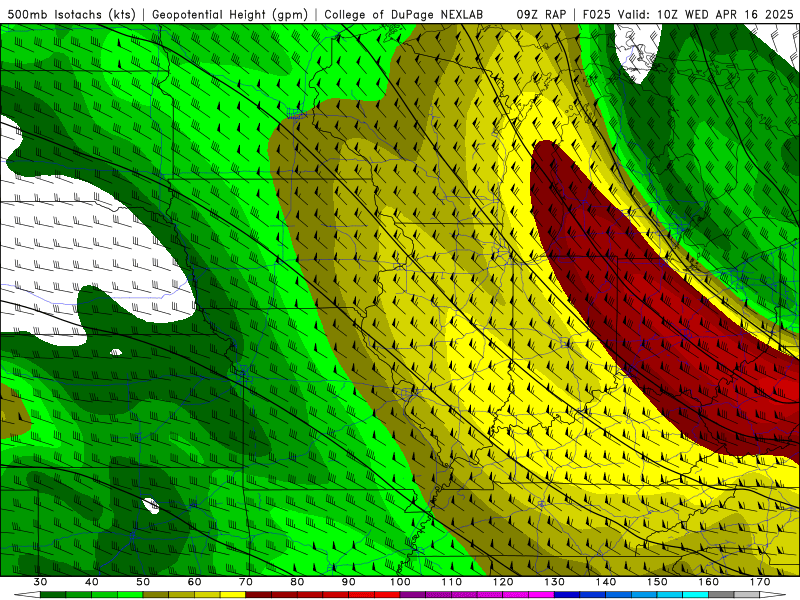
Task: Pick the dark purple 100-105 kt legend swatch
Action: click(413, 595)
